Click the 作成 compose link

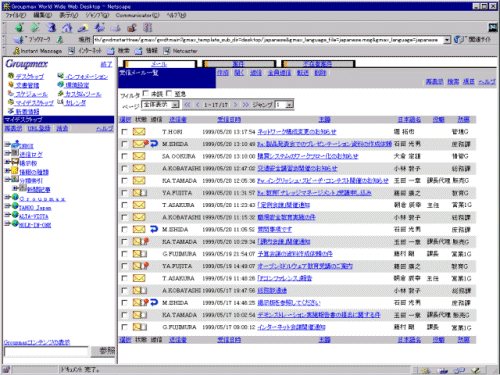222,73
